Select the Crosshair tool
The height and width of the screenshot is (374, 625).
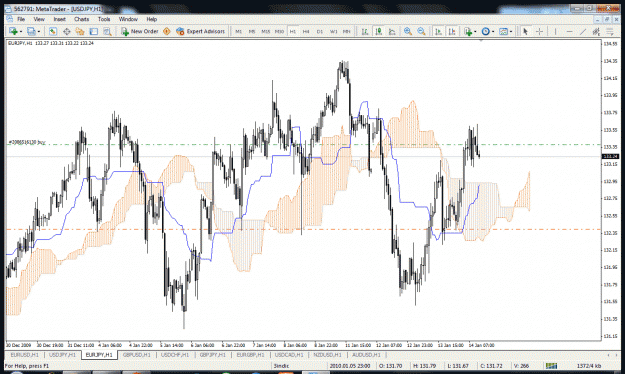point(539,31)
